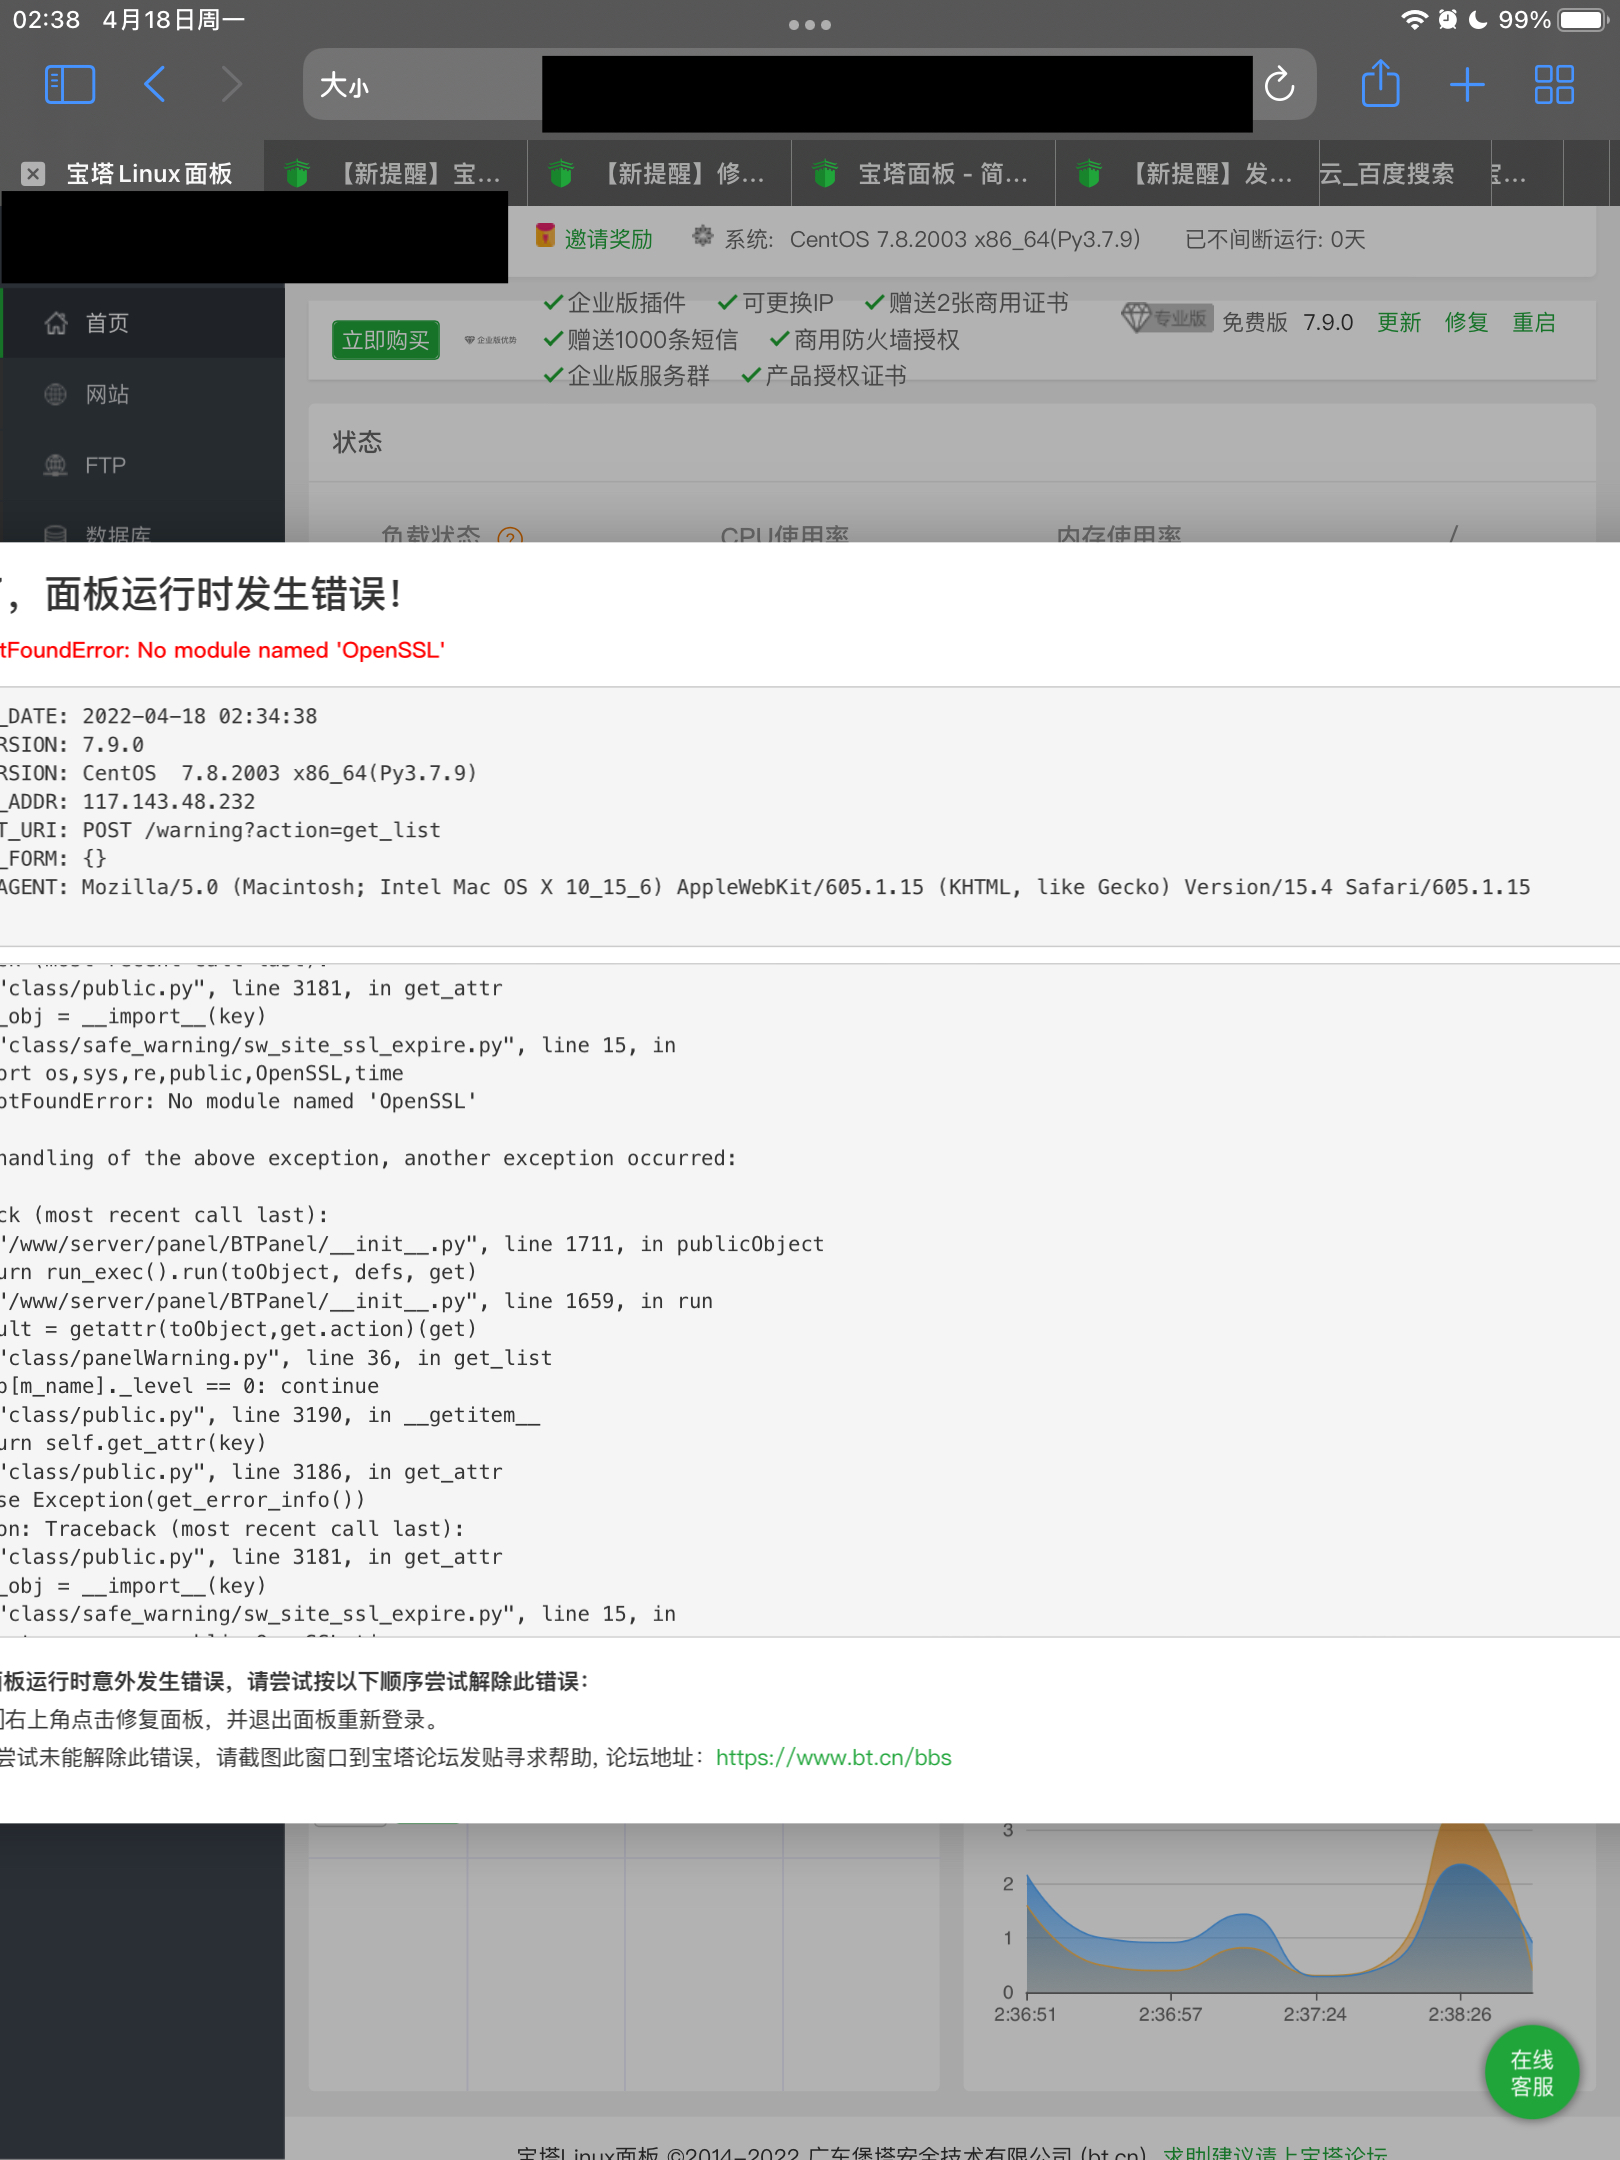Click the 117.143.48.232 address text

point(169,801)
